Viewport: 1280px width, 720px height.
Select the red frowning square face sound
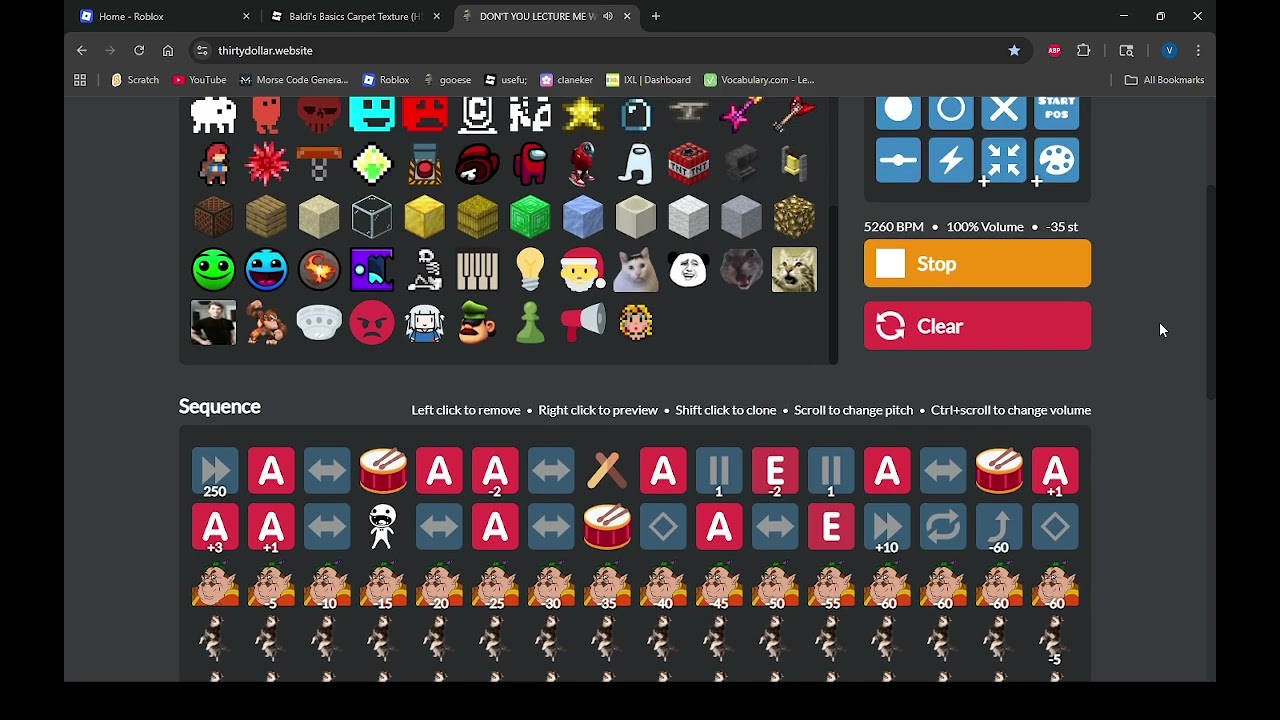(x=425, y=114)
